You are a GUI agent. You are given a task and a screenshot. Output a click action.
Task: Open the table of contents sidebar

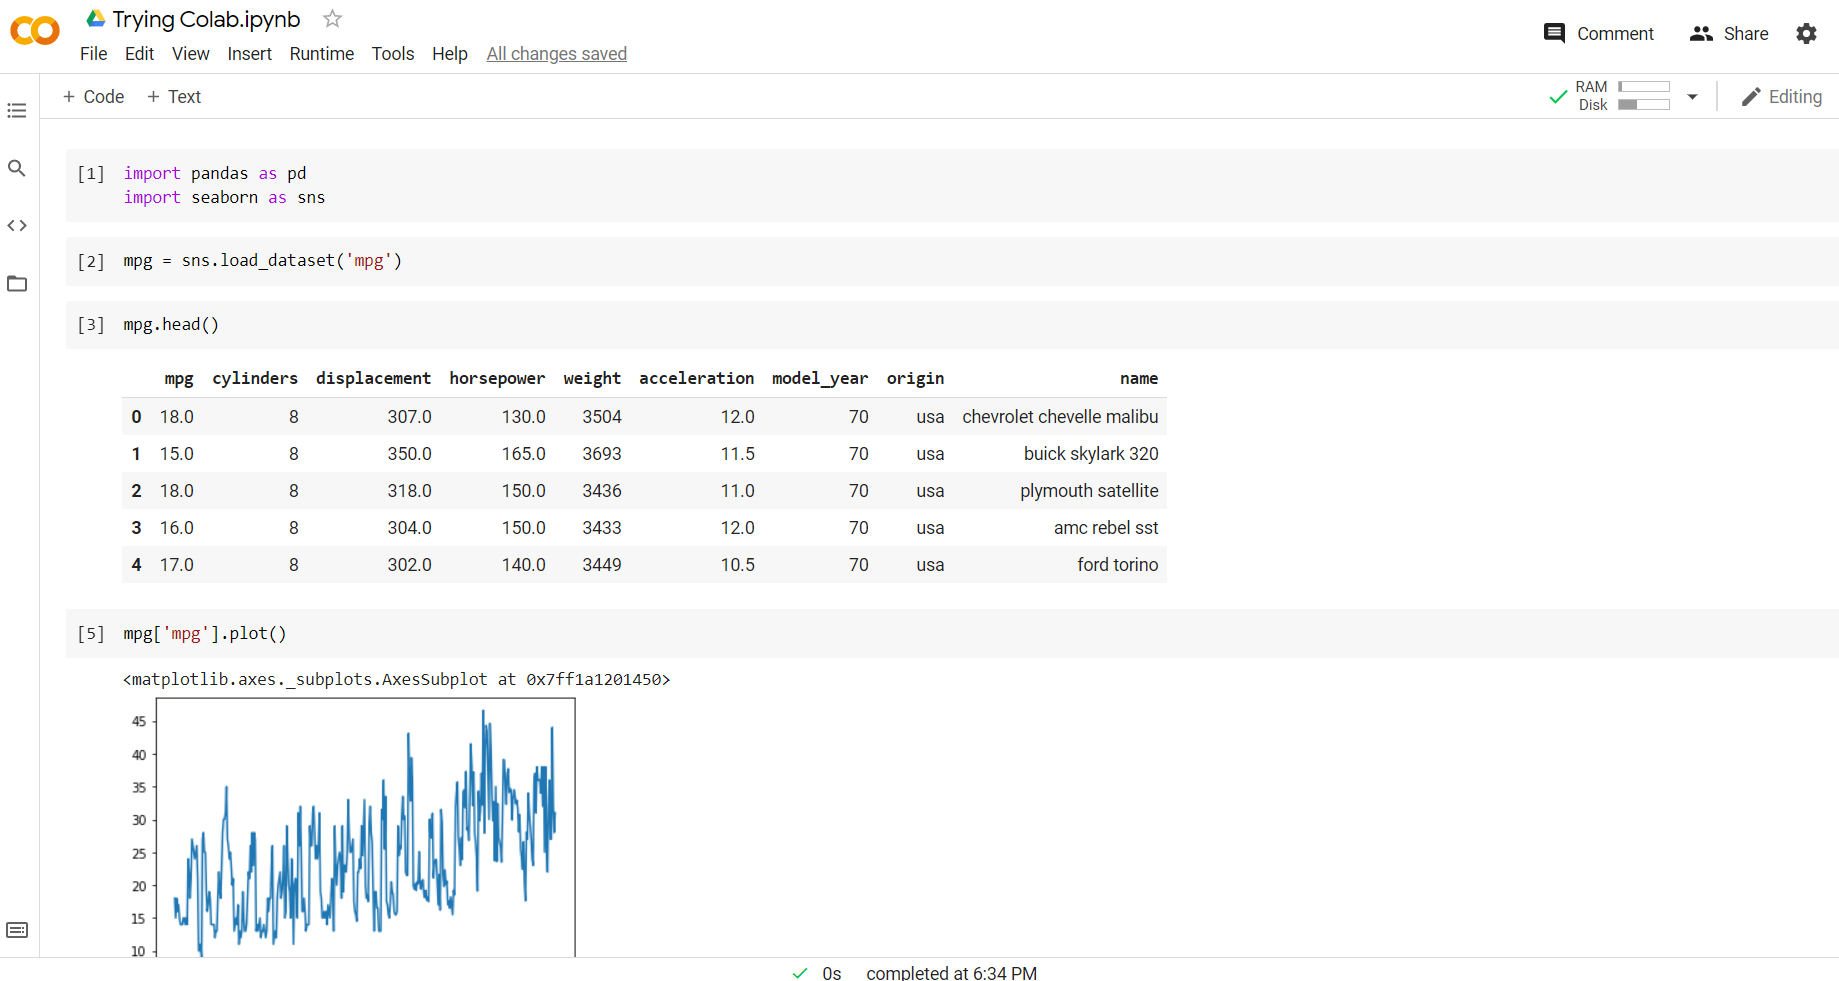pyautogui.click(x=17, y=111)
